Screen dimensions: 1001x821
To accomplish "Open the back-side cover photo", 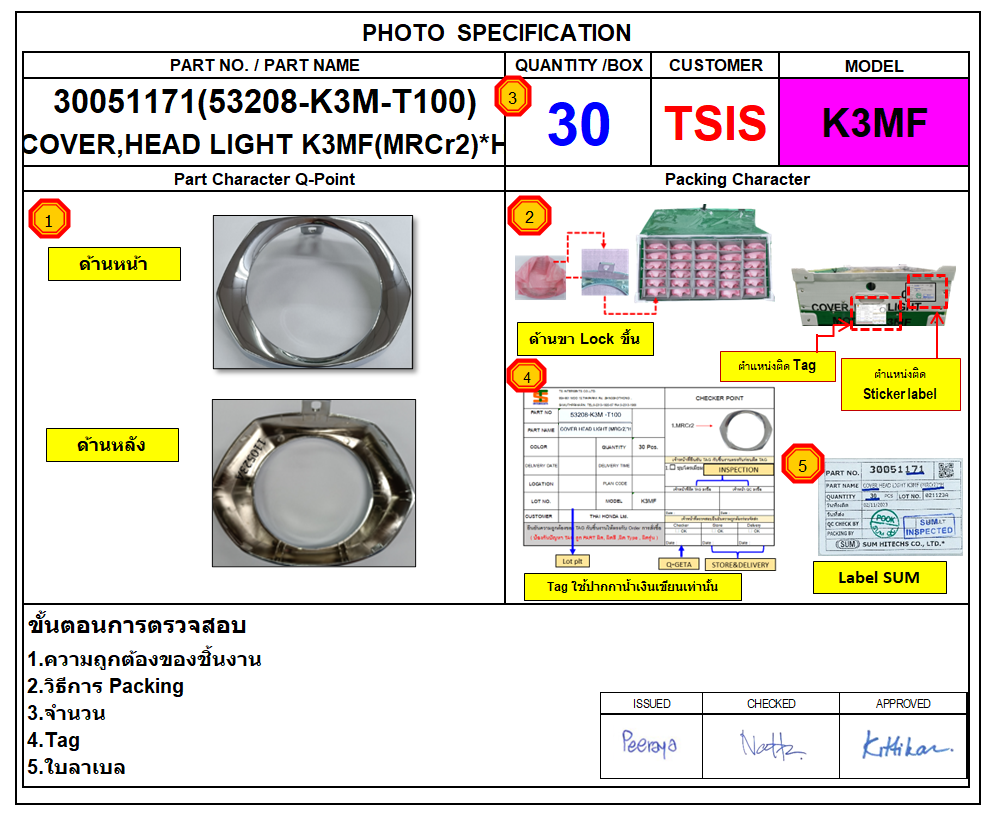I will coord(313,483).
